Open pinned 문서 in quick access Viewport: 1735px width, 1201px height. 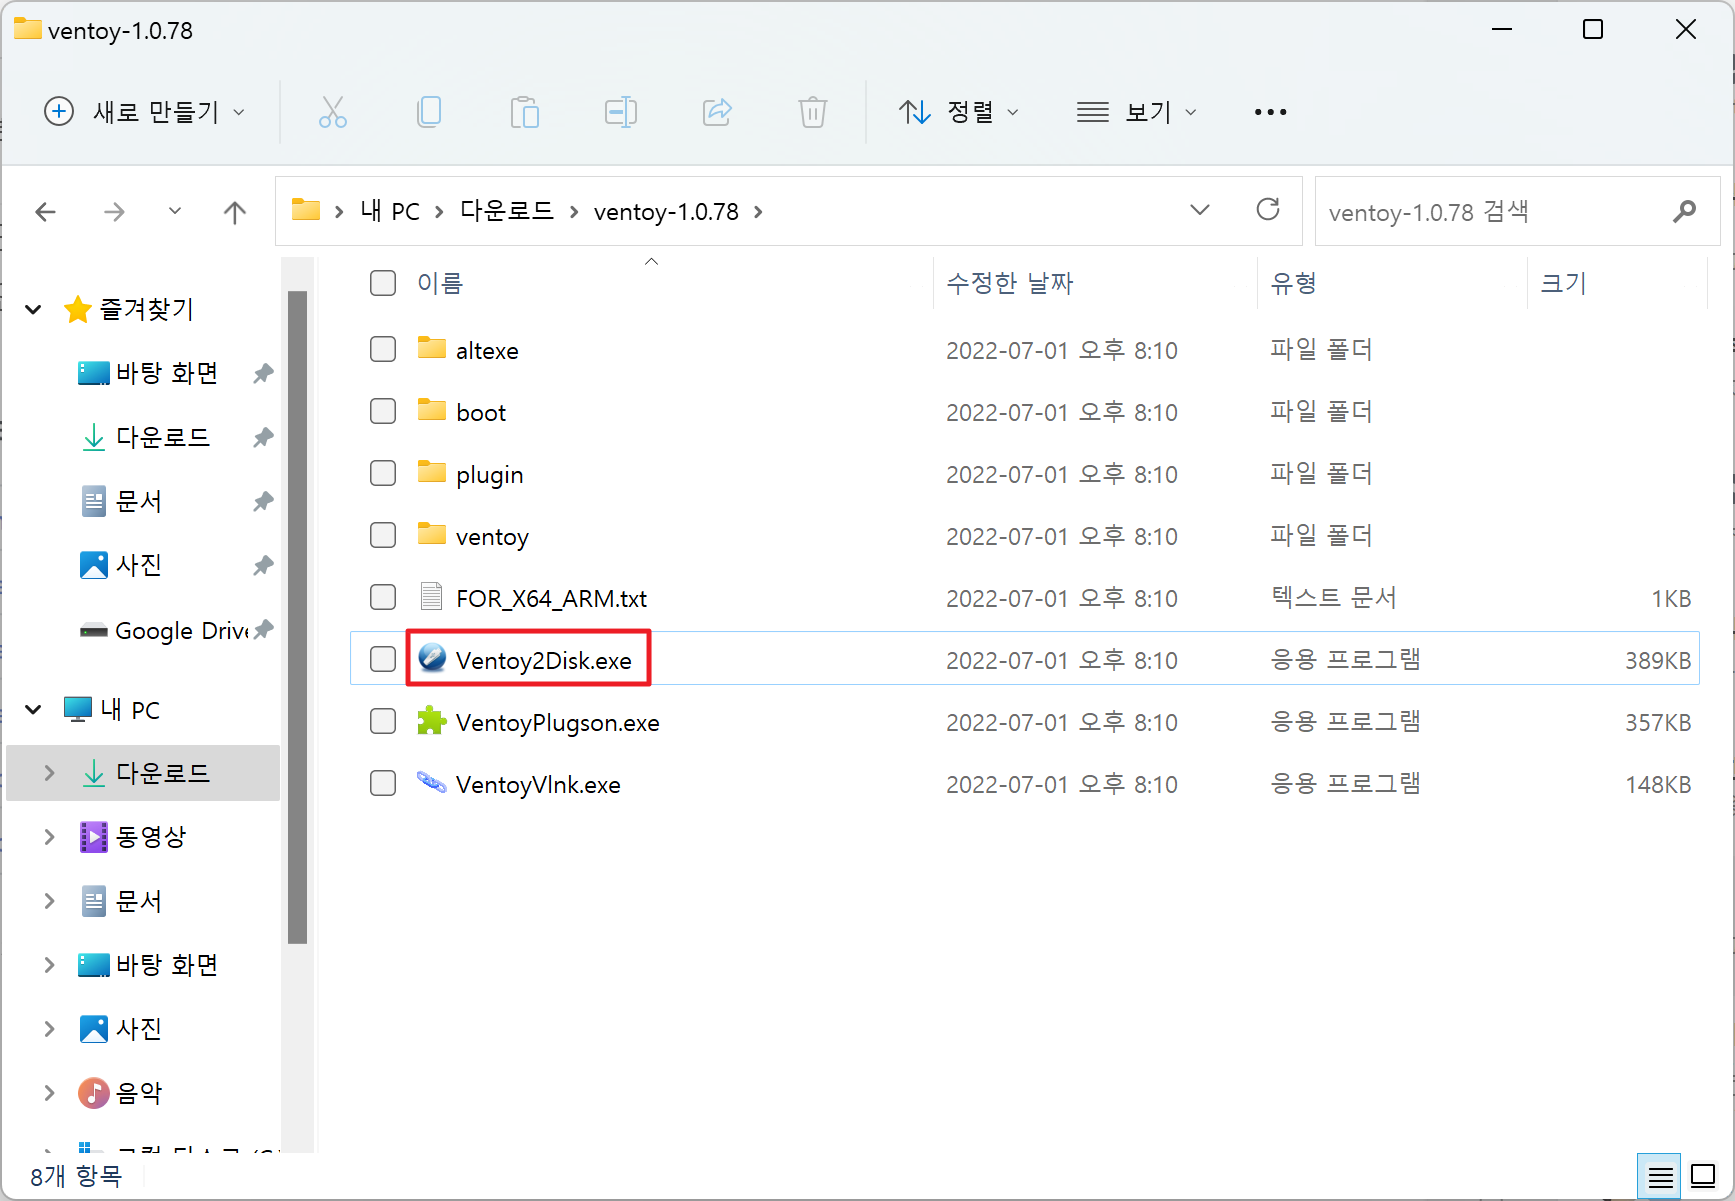tap(120, 501)
